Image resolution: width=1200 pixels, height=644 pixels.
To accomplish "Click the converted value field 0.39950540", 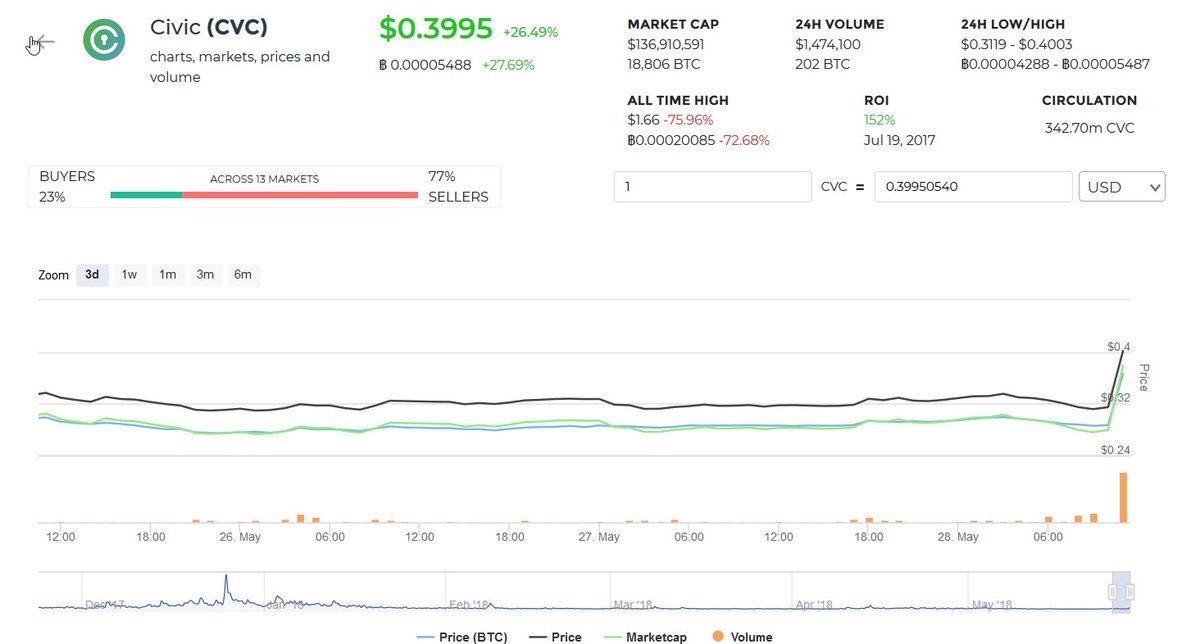I will pyautogui.click(x=973, y=187).
